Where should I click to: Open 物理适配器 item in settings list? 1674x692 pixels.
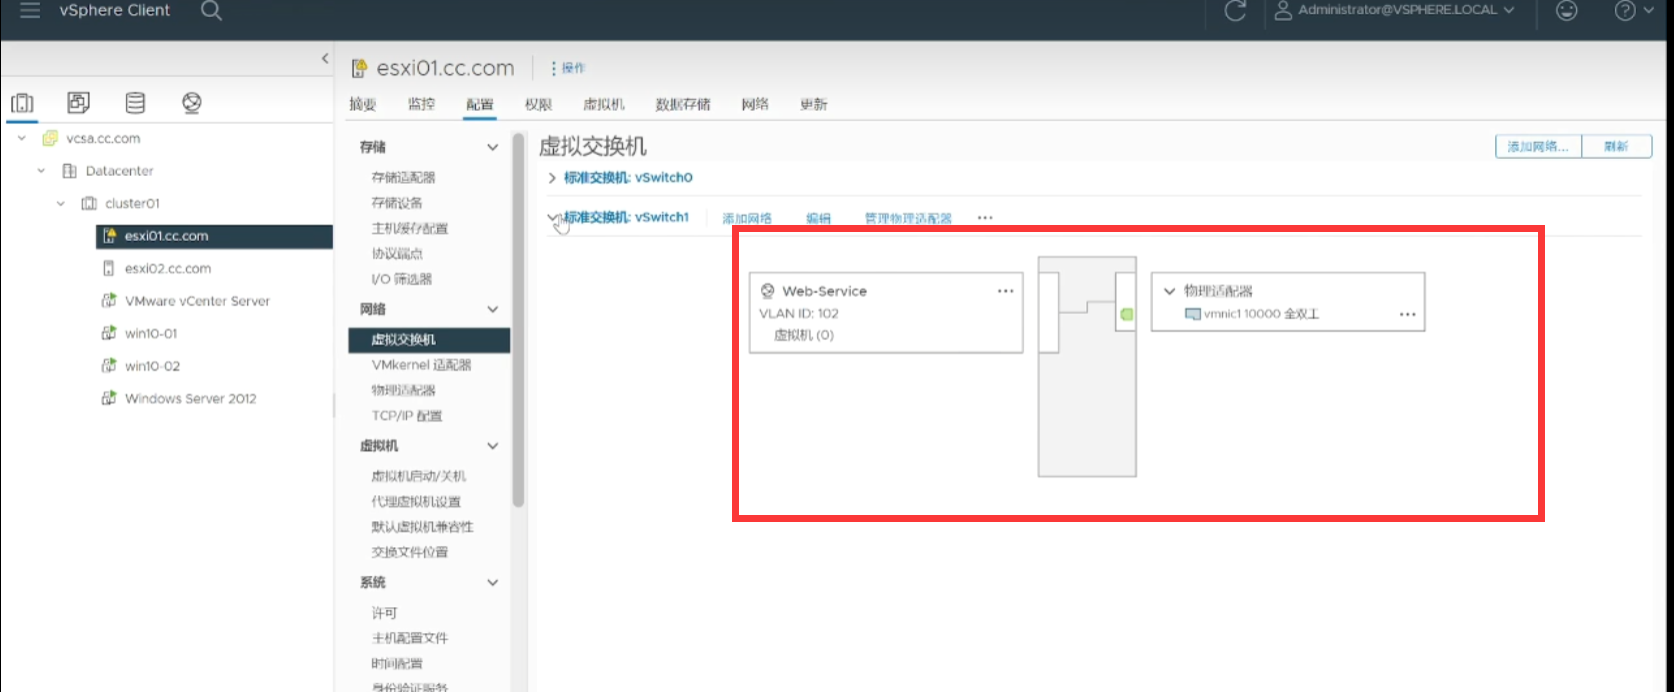(403, 390)
